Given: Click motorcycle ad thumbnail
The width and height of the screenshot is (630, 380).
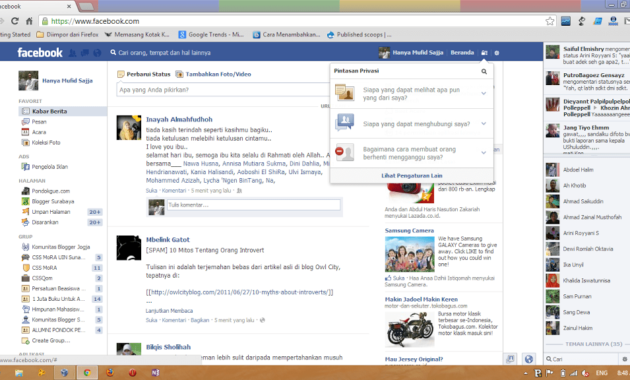Looking at the screenshot, I should (x=409, y=329).
